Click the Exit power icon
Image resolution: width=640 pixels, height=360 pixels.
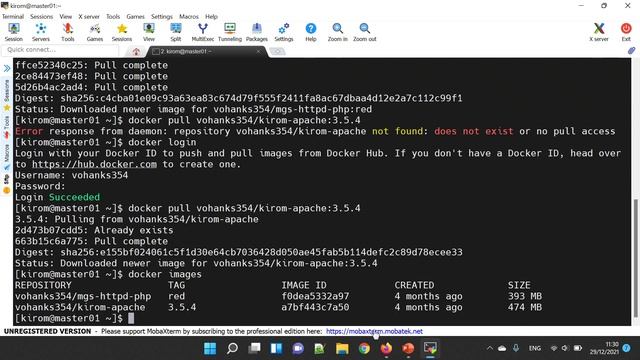coord(626,32)
